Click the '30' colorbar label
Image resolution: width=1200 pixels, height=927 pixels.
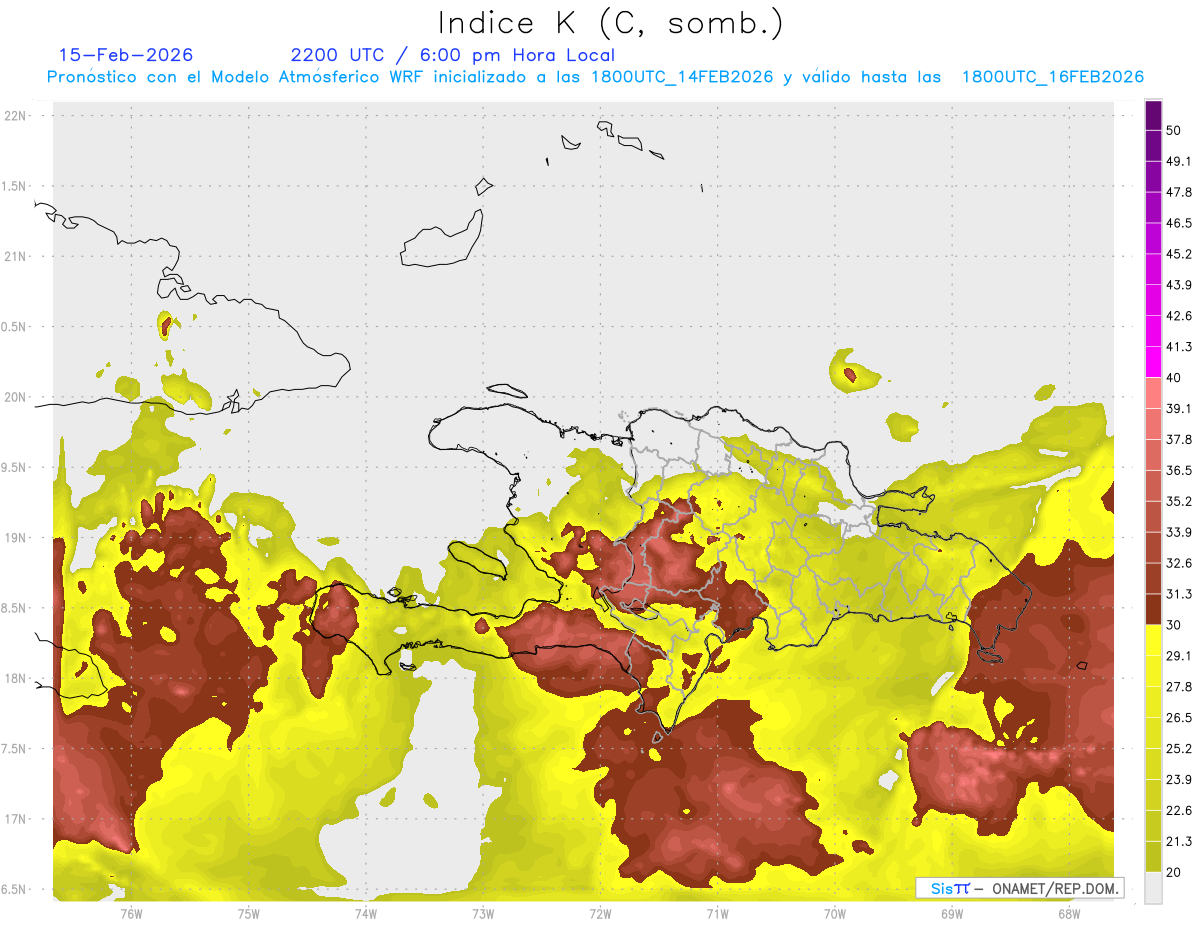pos(1174,625)
